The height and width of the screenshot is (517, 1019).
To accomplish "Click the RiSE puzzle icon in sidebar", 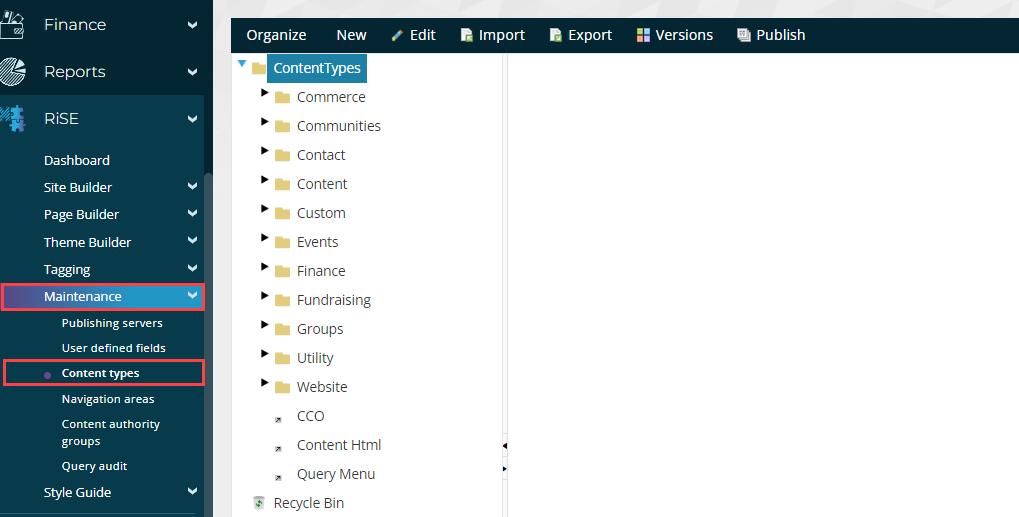I will [13, 119].
